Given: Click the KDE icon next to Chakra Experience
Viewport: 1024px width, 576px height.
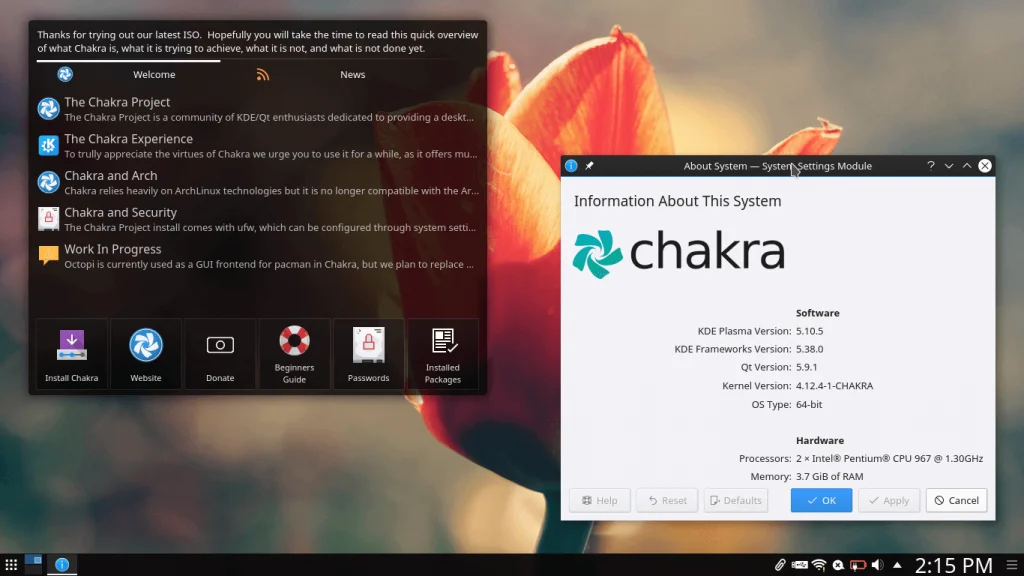Looking at the screenshot, I should click(48, 145).
